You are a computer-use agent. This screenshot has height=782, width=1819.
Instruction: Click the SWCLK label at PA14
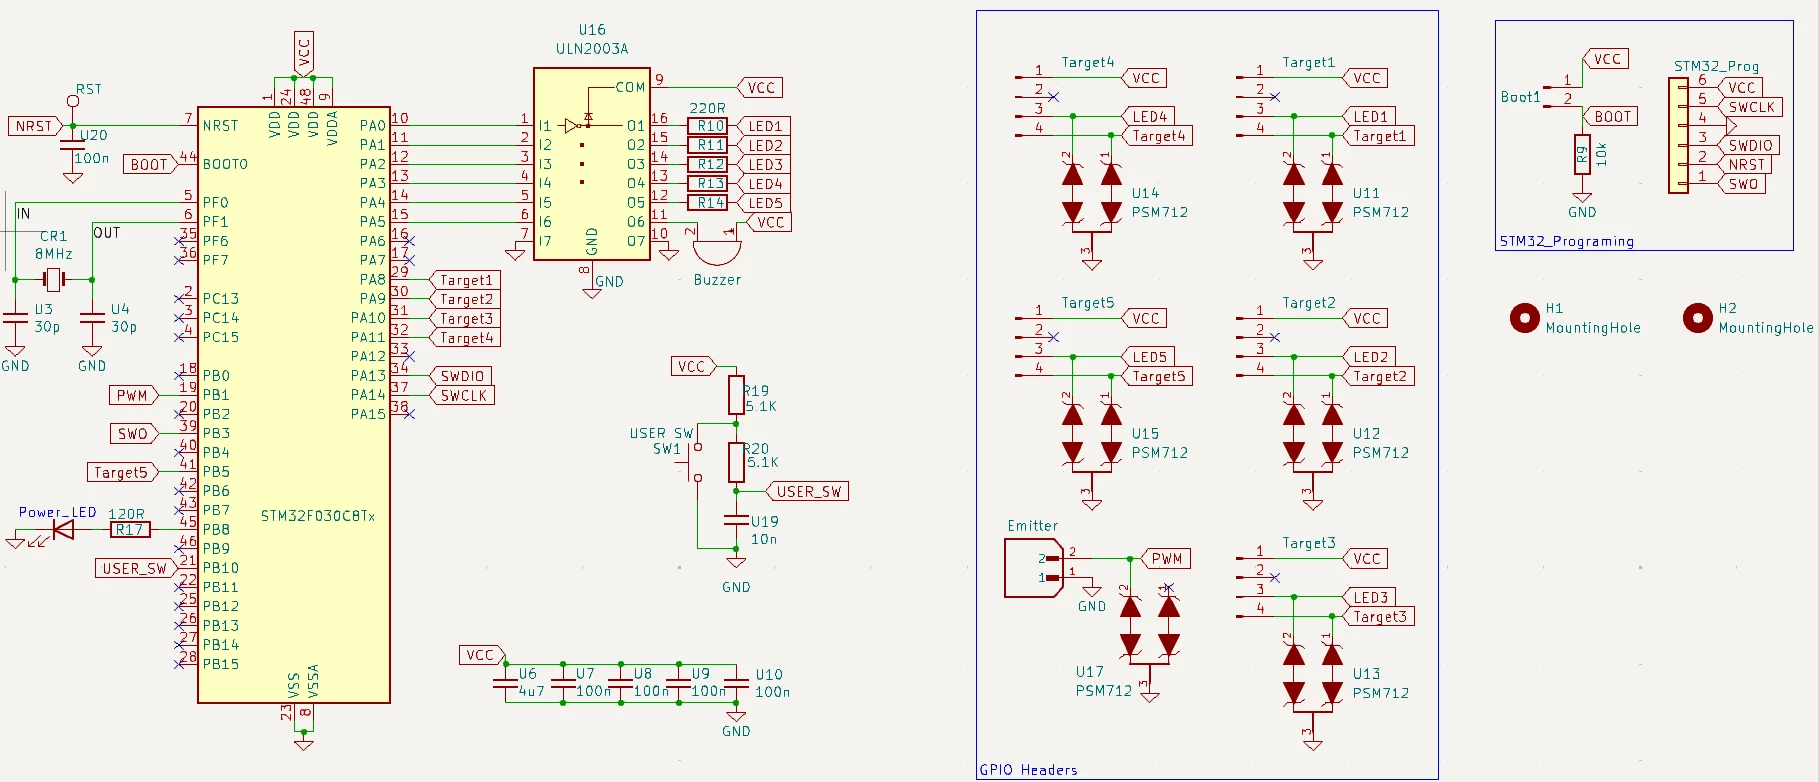[x=462, y=395]
